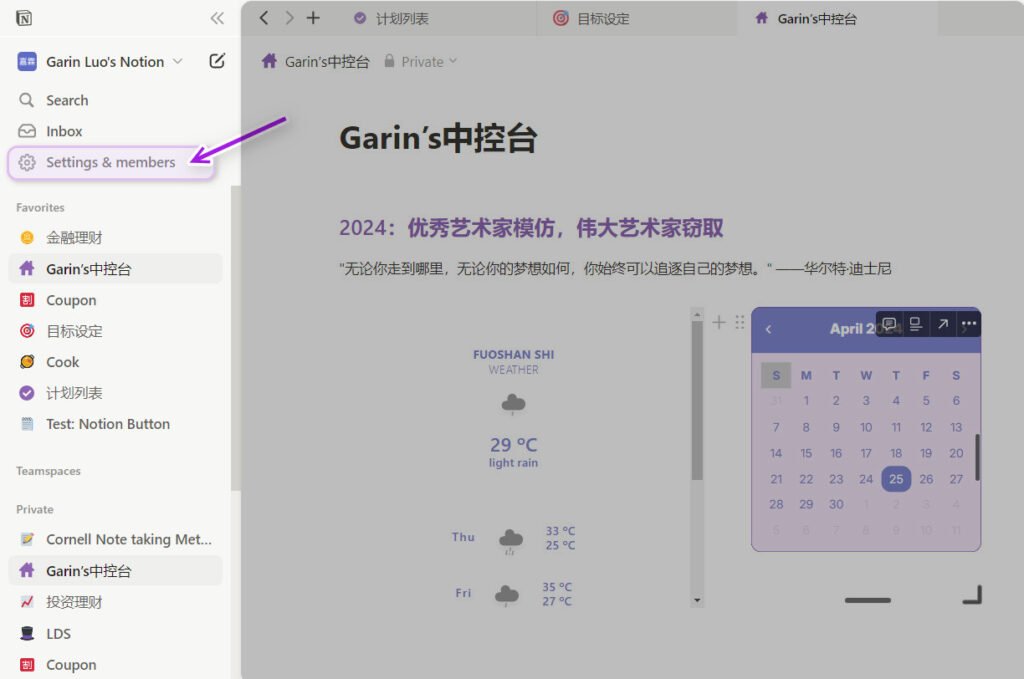Open LDS page in Private
The image size is (1024, 679).
[116, 633]
